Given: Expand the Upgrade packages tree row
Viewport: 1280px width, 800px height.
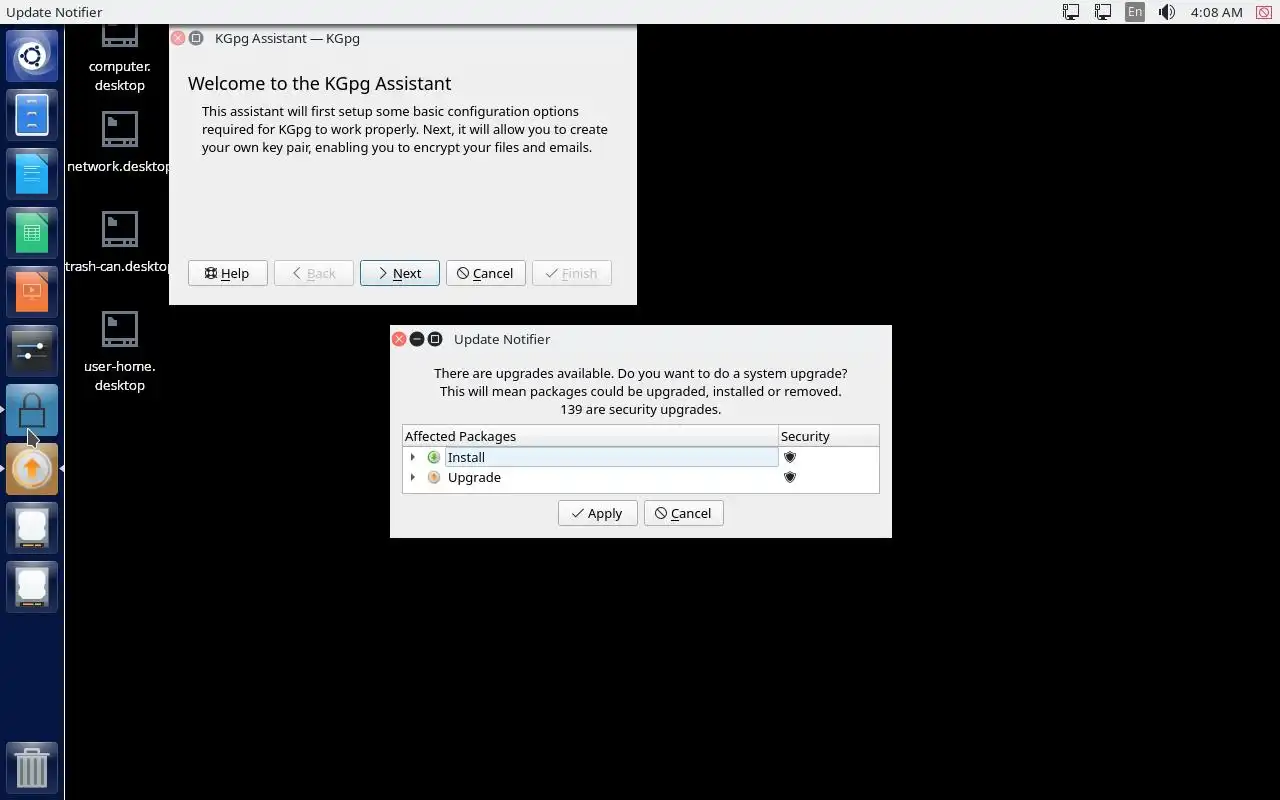Looking at the screenshot, I should pos(412,477).
